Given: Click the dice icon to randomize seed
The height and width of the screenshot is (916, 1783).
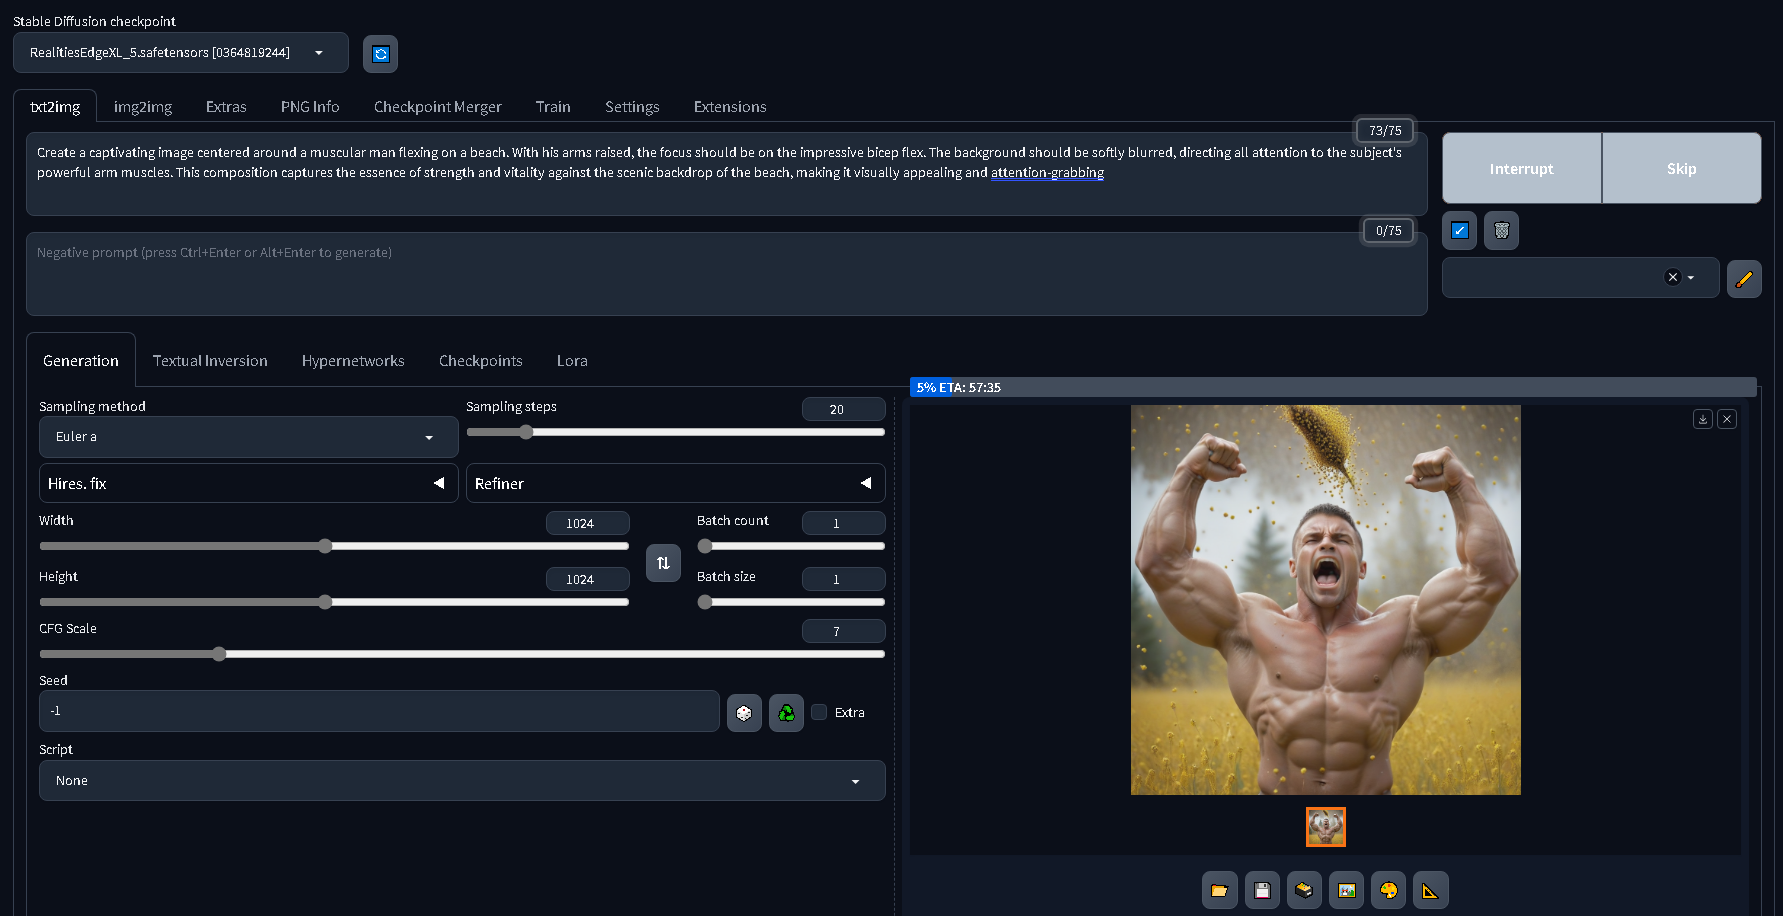Looking at the screenshot, I should [744, 713].
